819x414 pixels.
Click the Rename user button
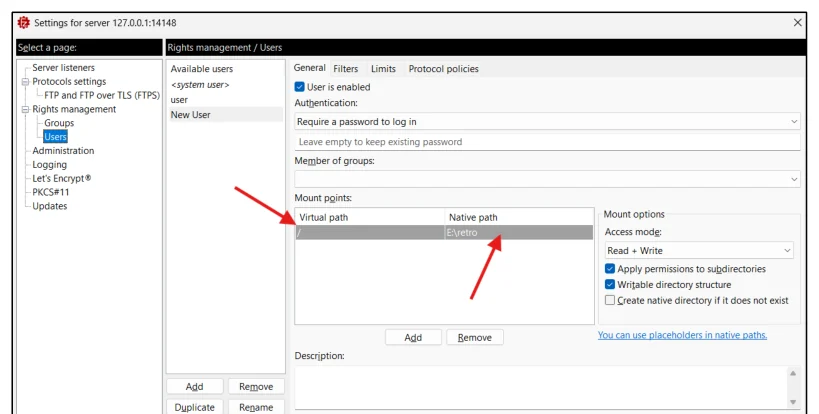(x=256, y=407)
